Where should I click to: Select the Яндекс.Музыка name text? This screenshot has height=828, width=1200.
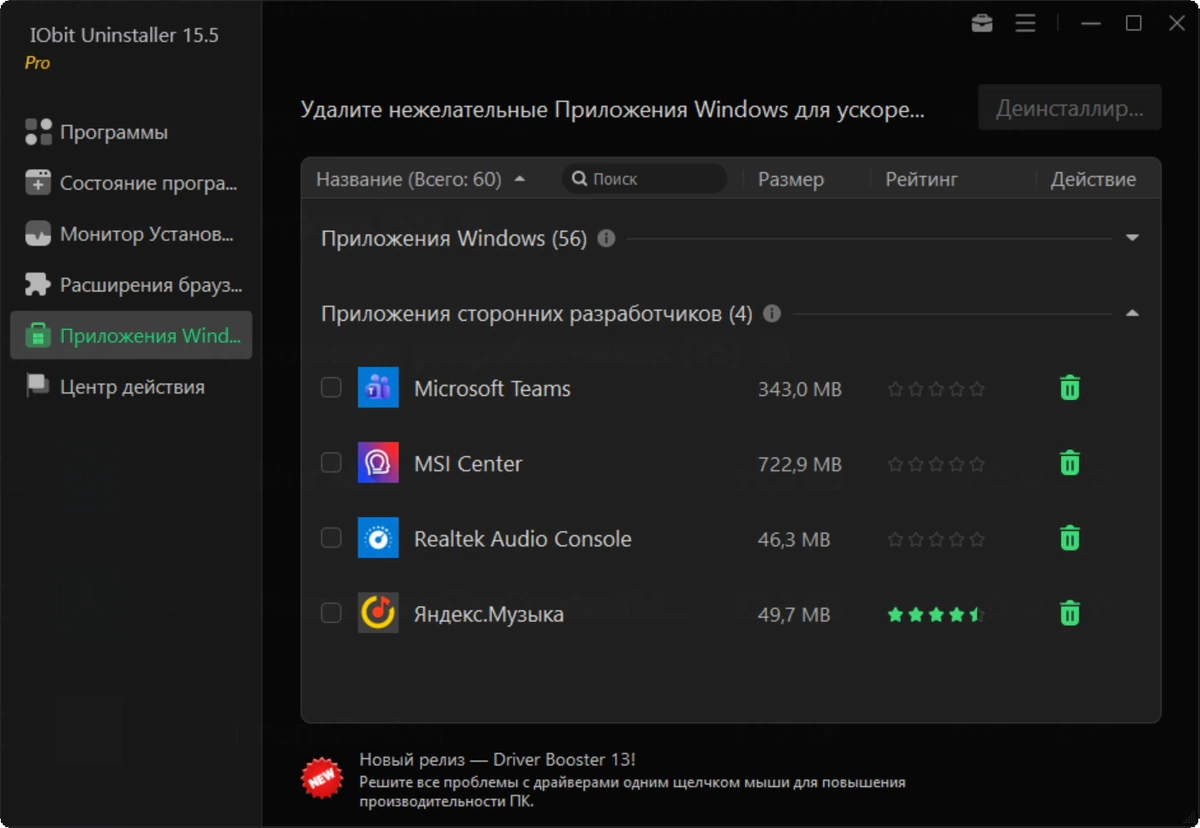coord(489,614)
